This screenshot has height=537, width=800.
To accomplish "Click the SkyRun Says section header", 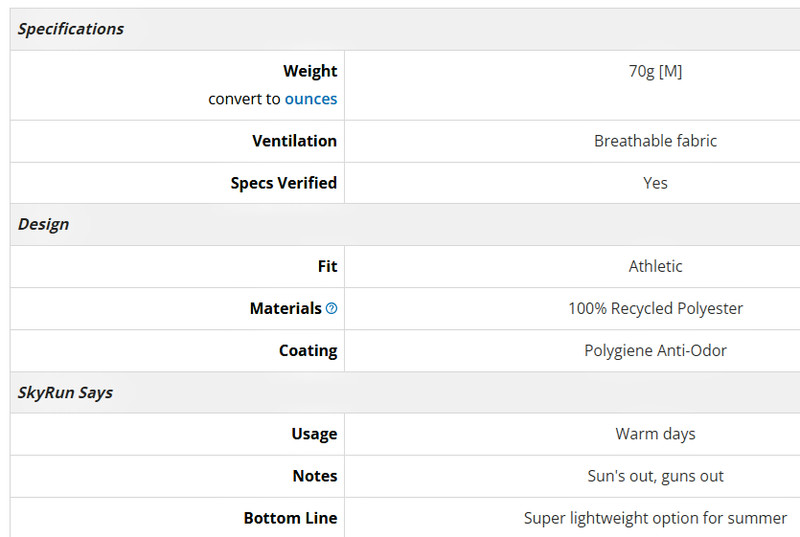I will pos(65,393).
